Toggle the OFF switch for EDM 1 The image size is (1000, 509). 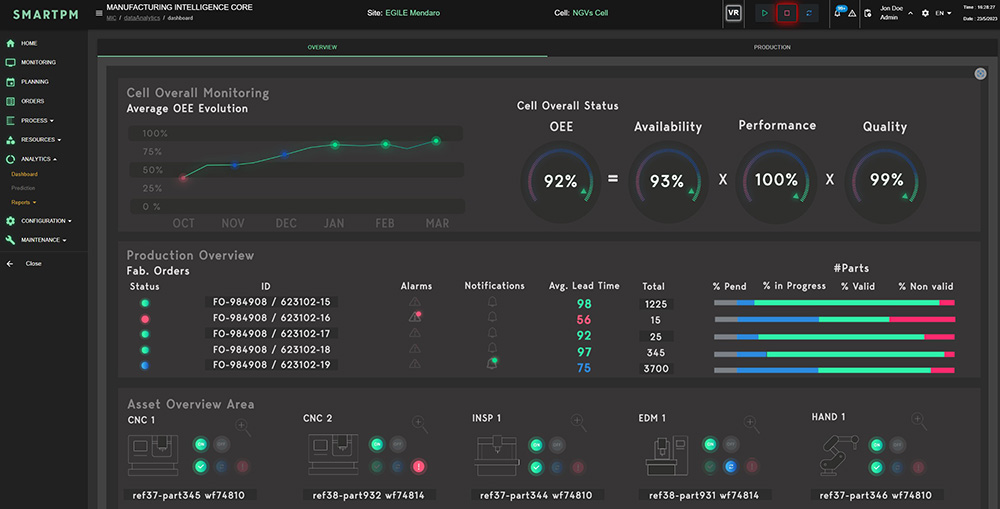[x=732, y=444]
